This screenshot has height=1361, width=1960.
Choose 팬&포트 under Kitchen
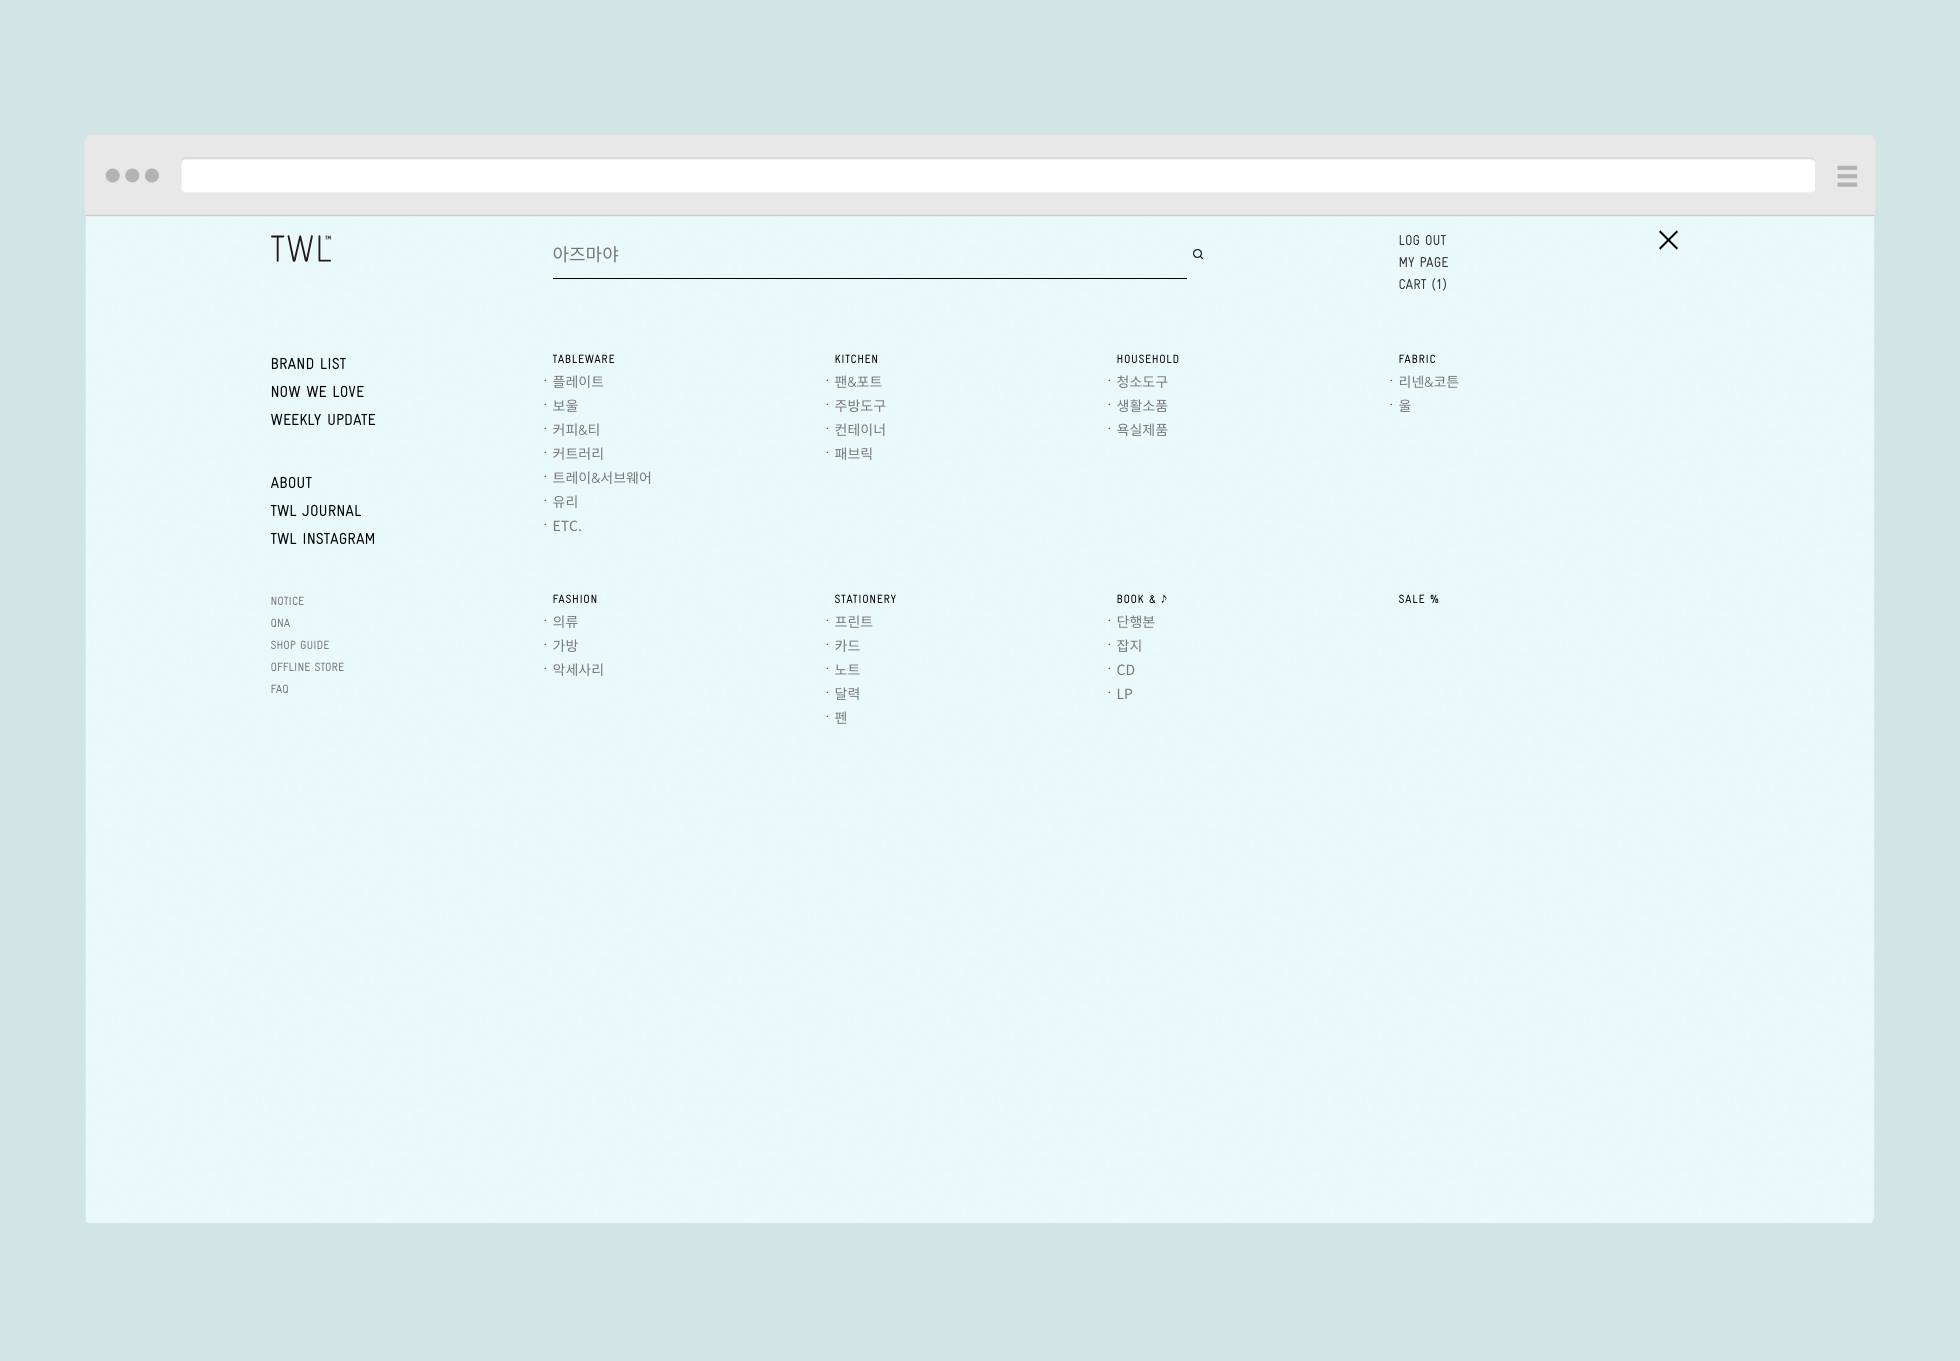[857, 382]
